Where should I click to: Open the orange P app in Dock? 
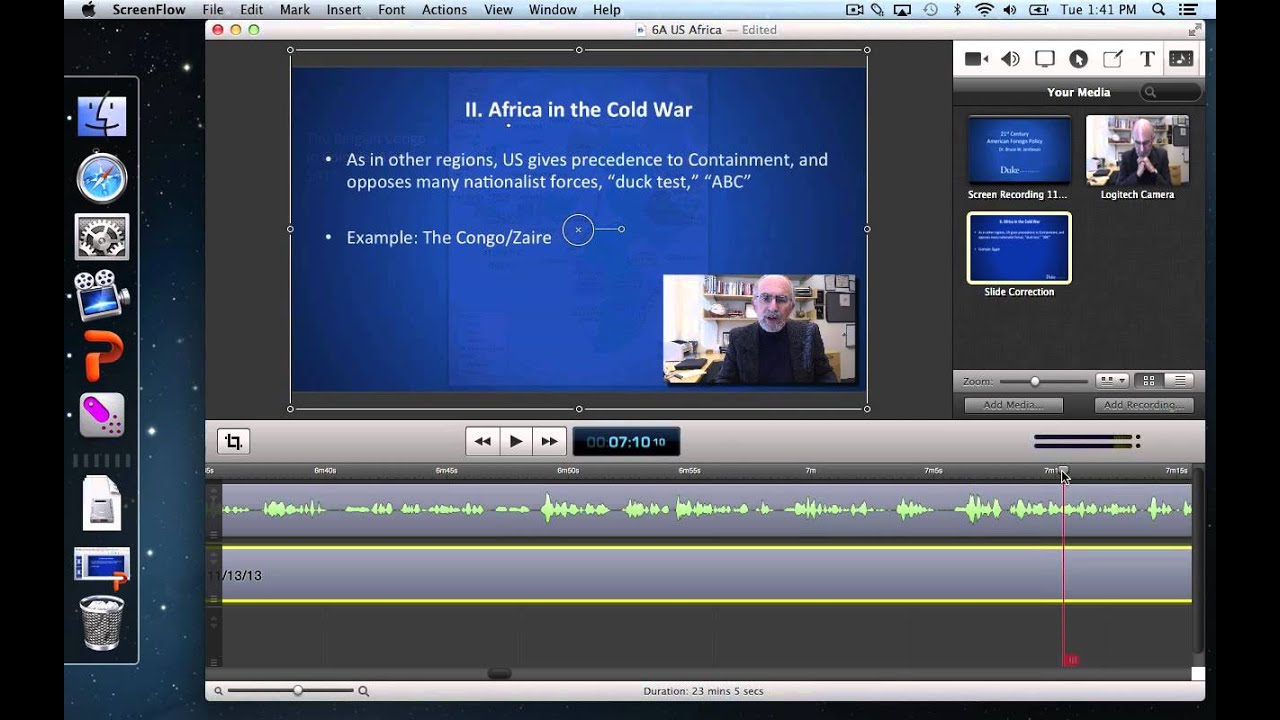tap(102, 356)
